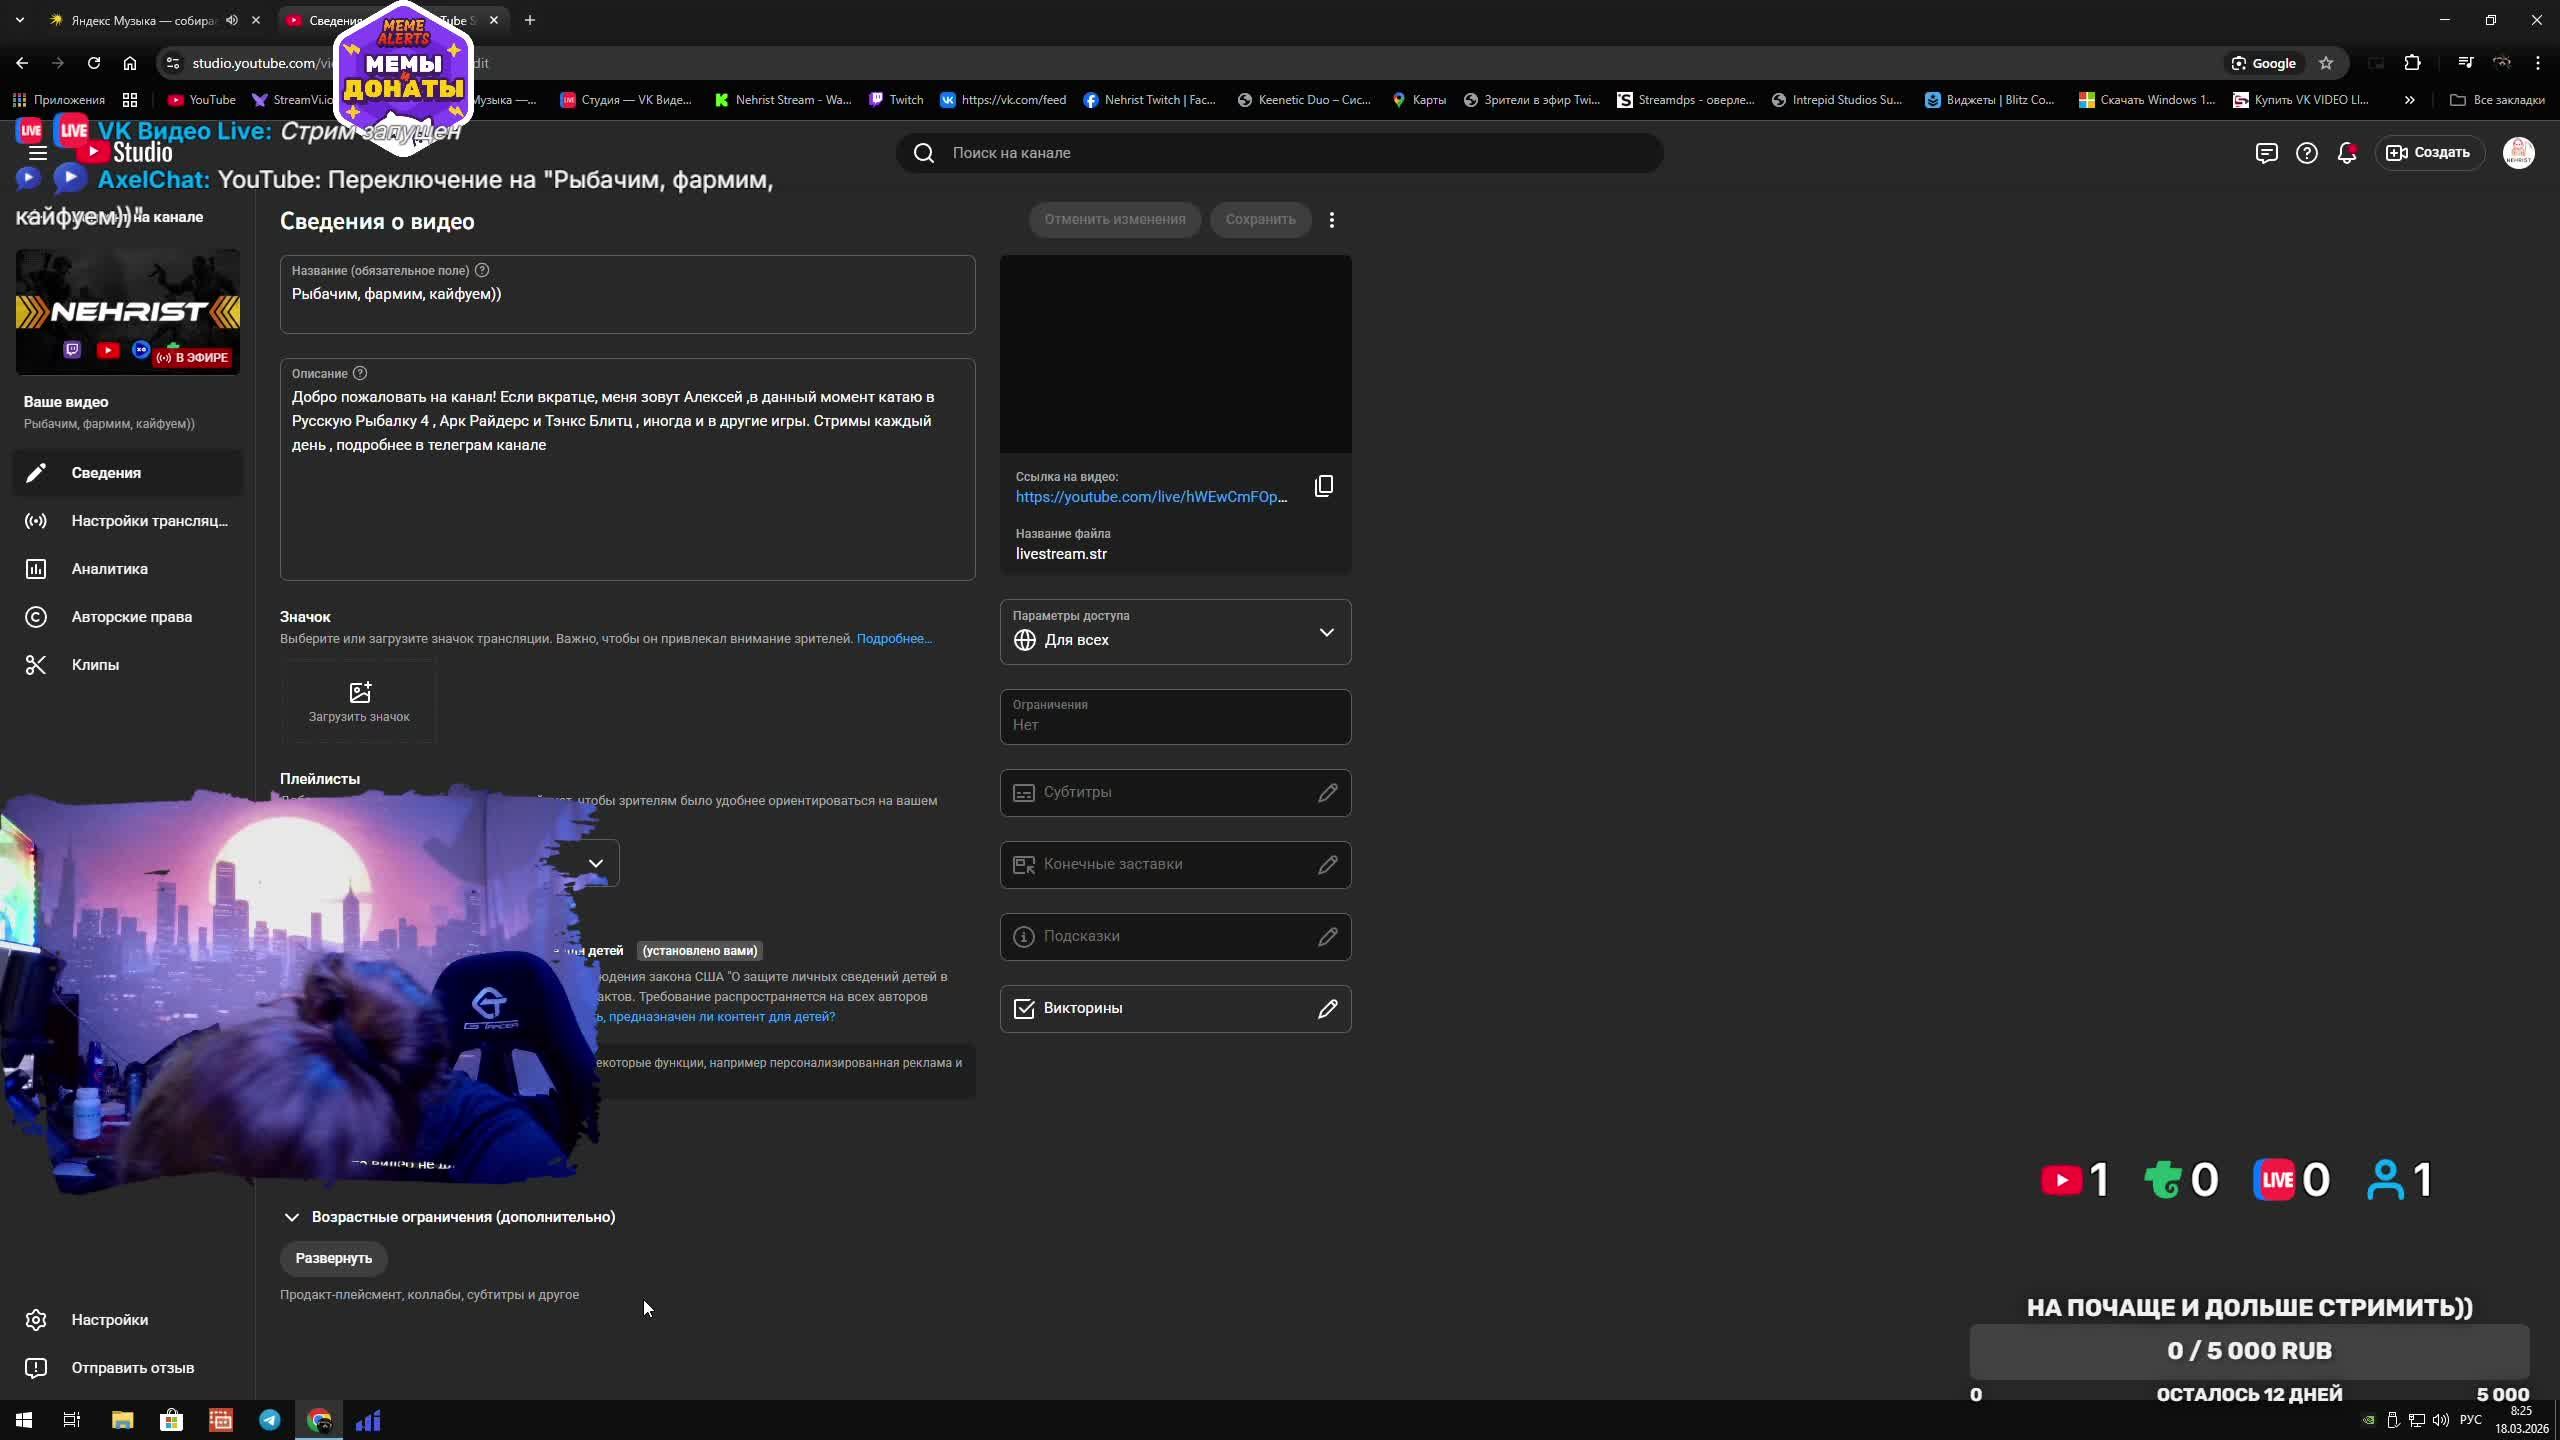Mute the Яндекс Музыка tab audio
The width and height of the screenshot is (2560, 1440).
[232, 20]
